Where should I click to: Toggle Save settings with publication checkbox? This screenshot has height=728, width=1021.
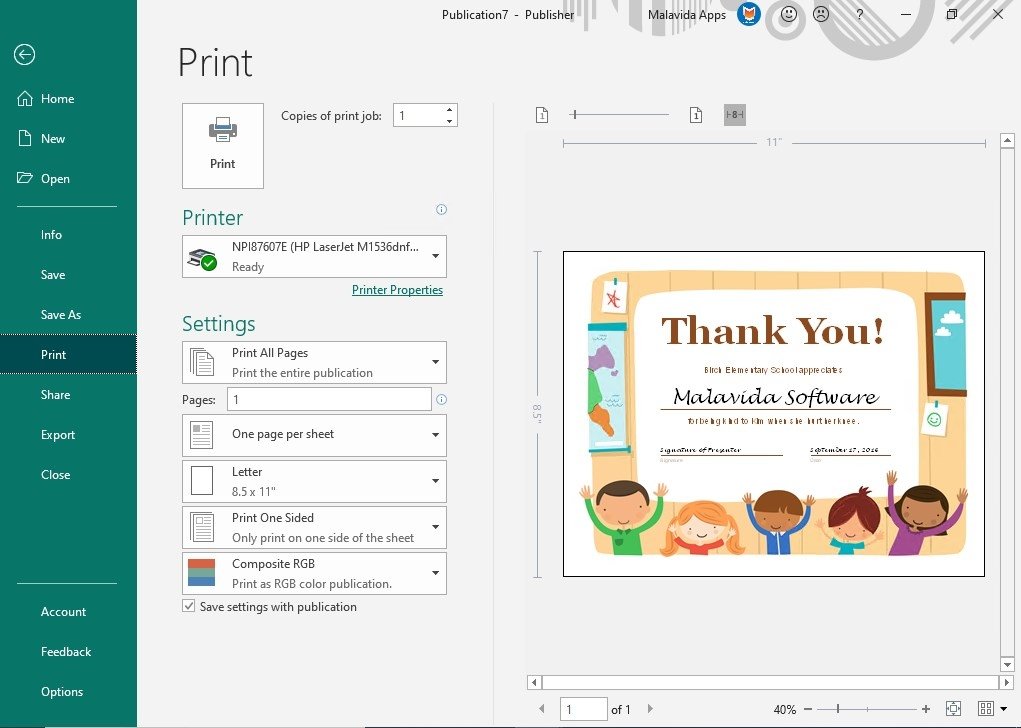tap(189, 607)
